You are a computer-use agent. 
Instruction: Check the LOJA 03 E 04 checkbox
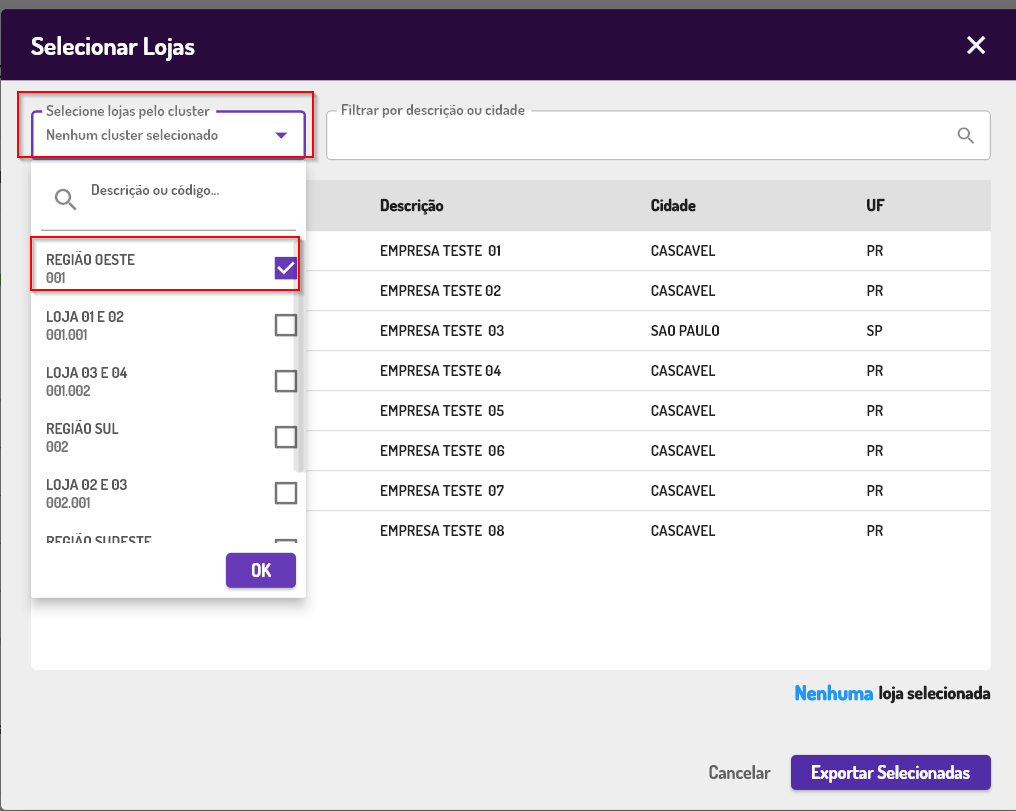coord(285,381)
